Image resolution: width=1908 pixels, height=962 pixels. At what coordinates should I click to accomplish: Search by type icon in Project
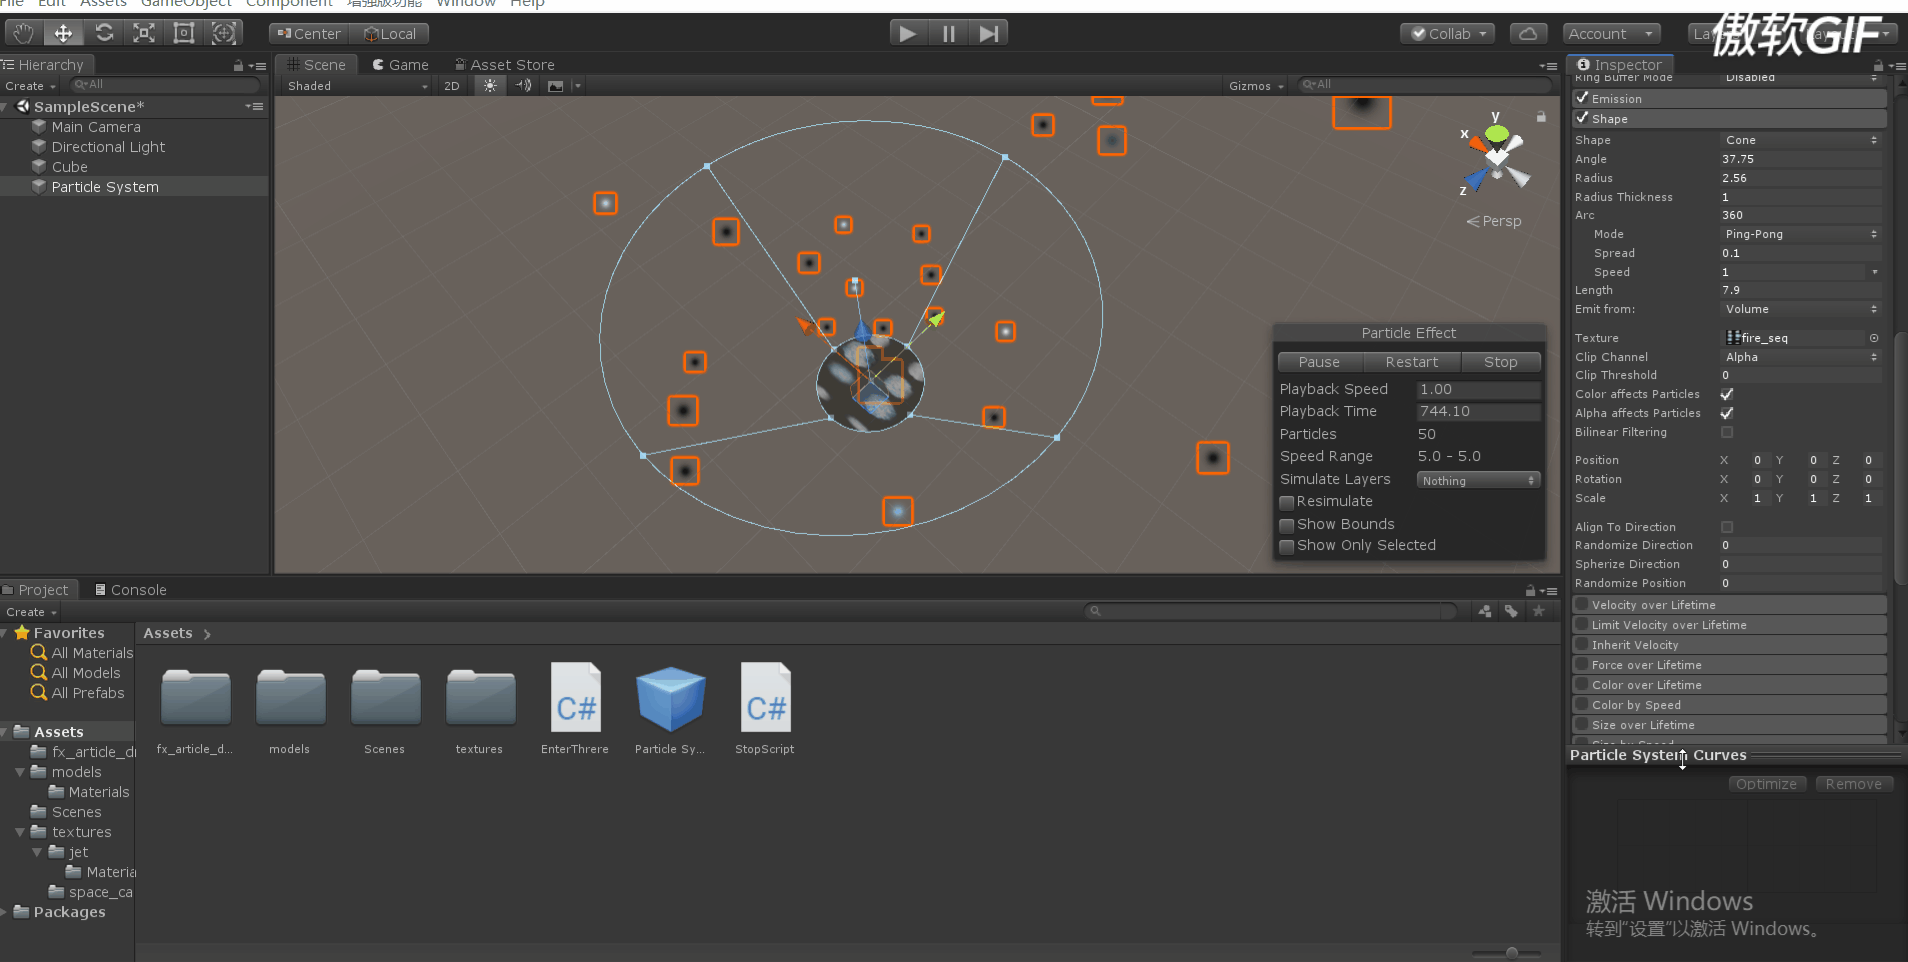[x=1485, y=611]
